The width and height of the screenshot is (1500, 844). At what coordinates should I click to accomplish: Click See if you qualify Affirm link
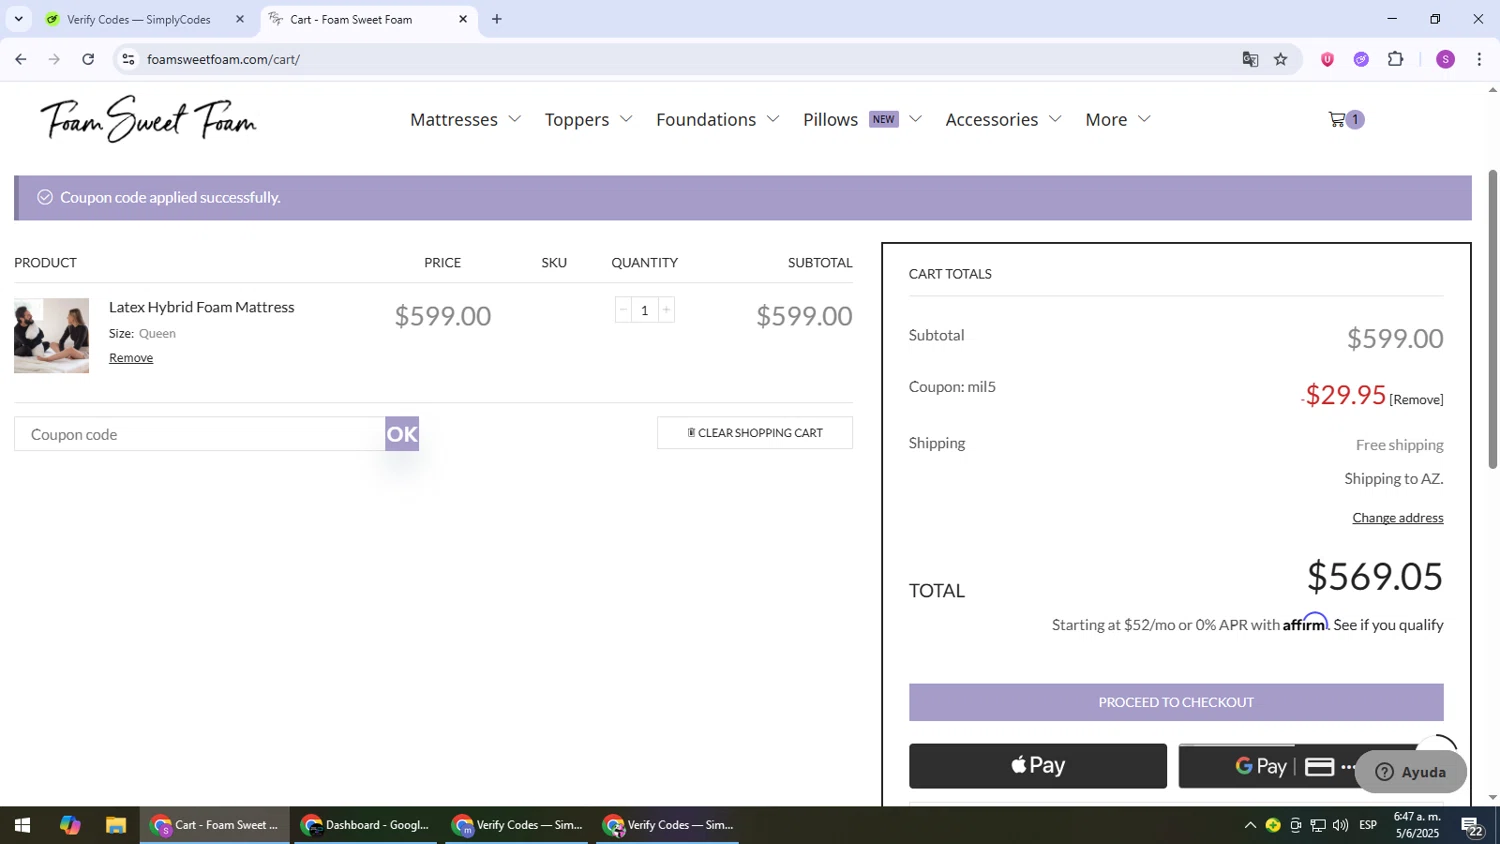pyautogui.click(x=1388, y=625)
